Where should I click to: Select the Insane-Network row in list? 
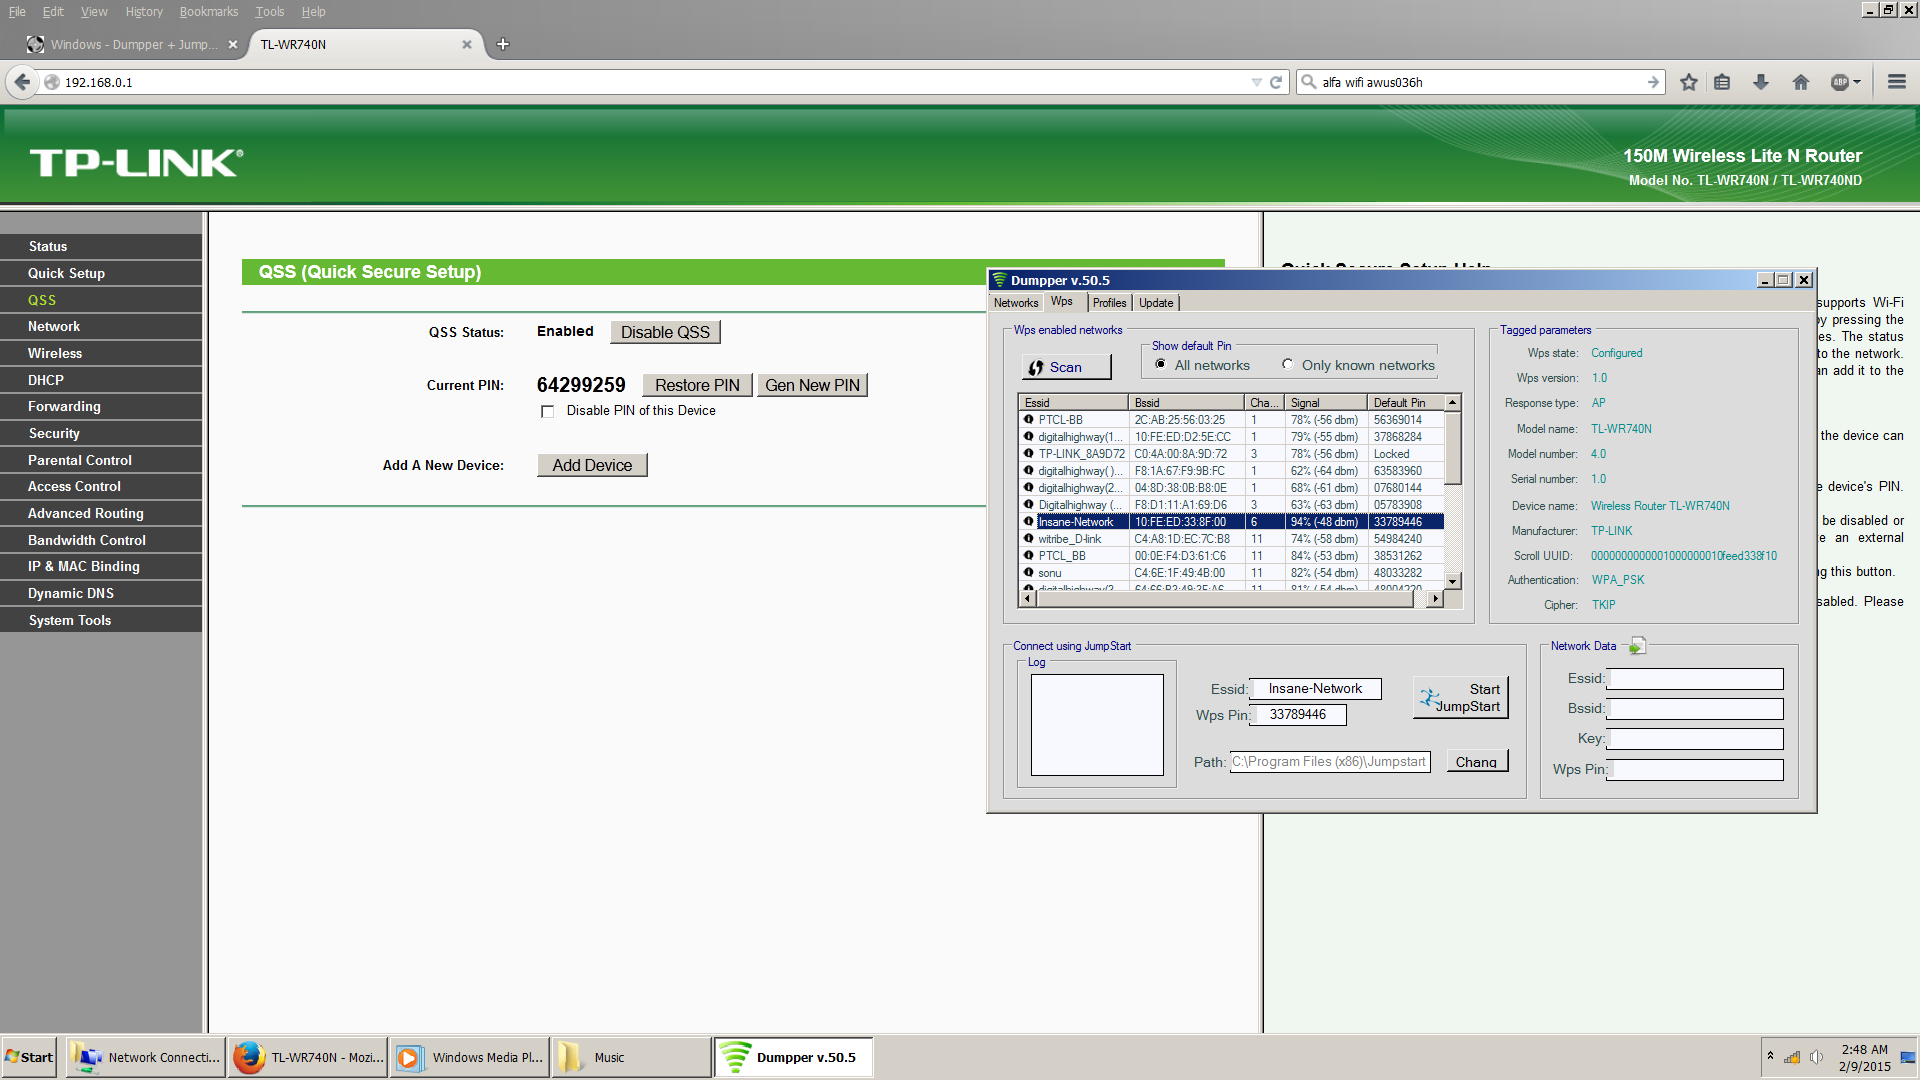click(x=1232, y=522)
